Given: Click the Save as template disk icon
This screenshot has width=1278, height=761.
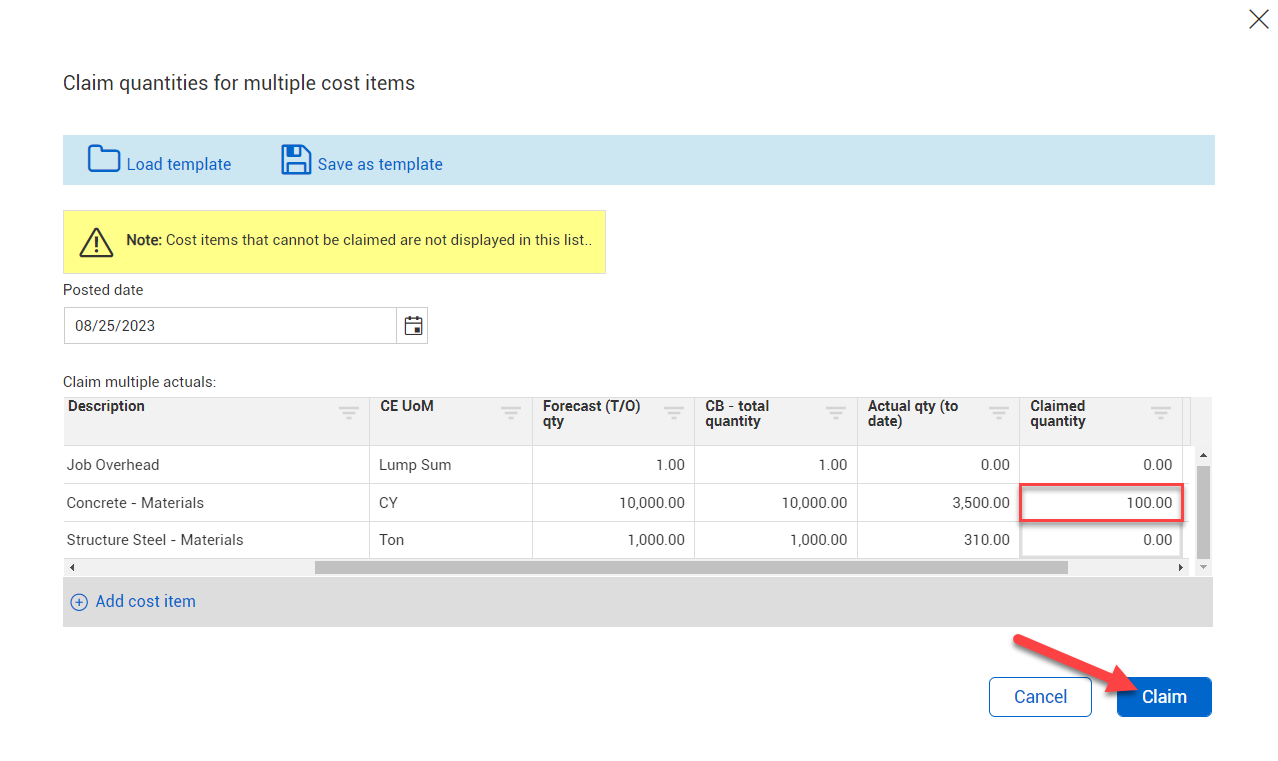Looking at the screenshot, I should point(296,160).
